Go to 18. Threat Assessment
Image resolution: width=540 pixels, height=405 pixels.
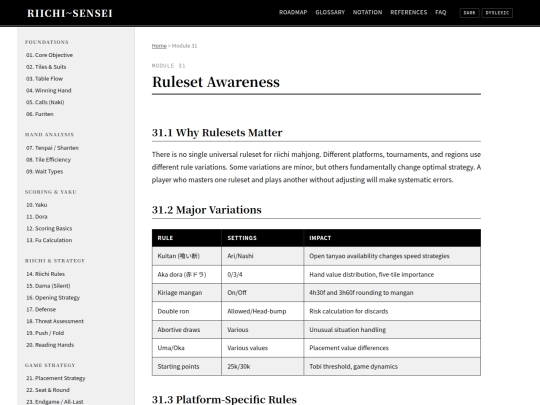(55, 321)
